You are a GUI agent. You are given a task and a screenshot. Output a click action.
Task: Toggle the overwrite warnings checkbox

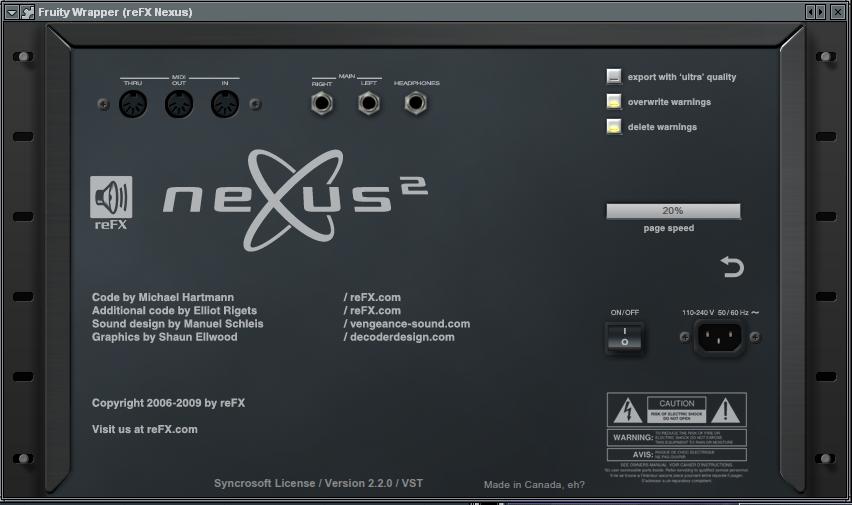point(614,102)
